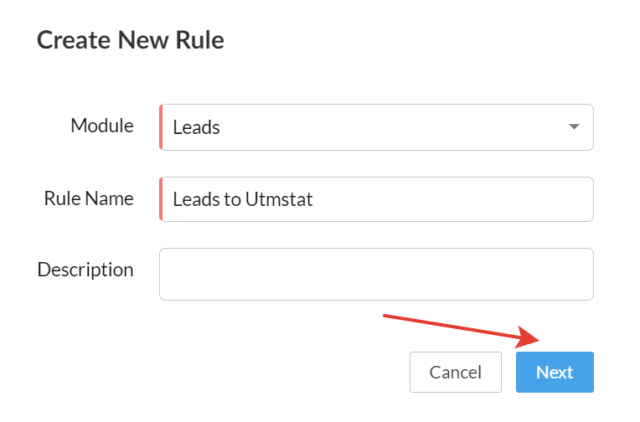Click the red required marker on Rule Name
640x422 pixels.
point(161,199)
